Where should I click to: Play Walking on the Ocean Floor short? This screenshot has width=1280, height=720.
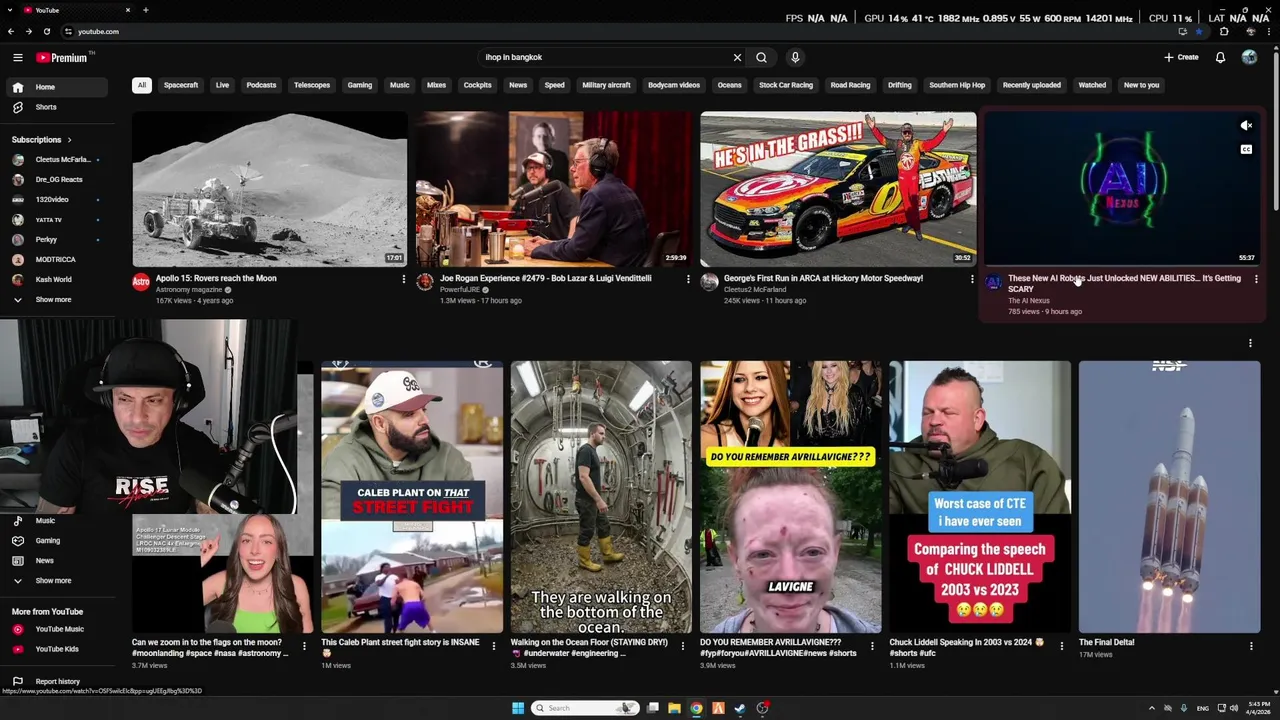(601, 497)
